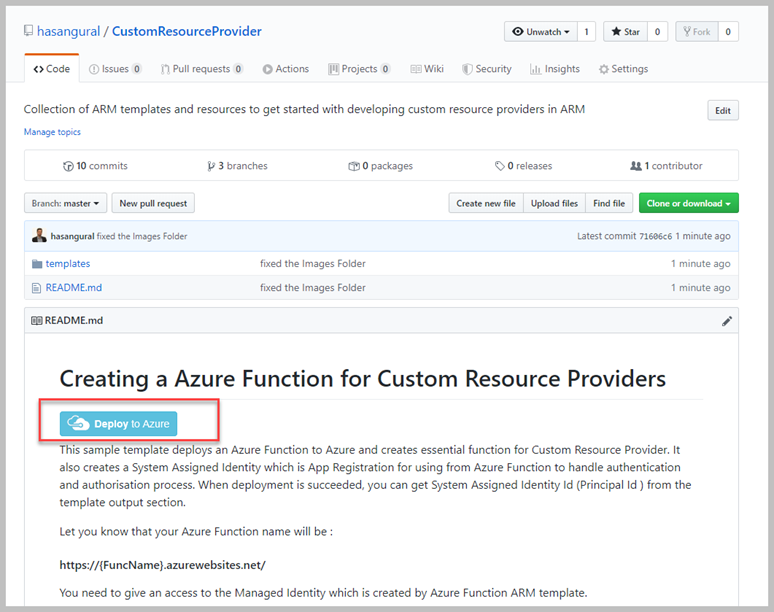
Task: Click the watchers count 1
Action: (x=586, y=32)
